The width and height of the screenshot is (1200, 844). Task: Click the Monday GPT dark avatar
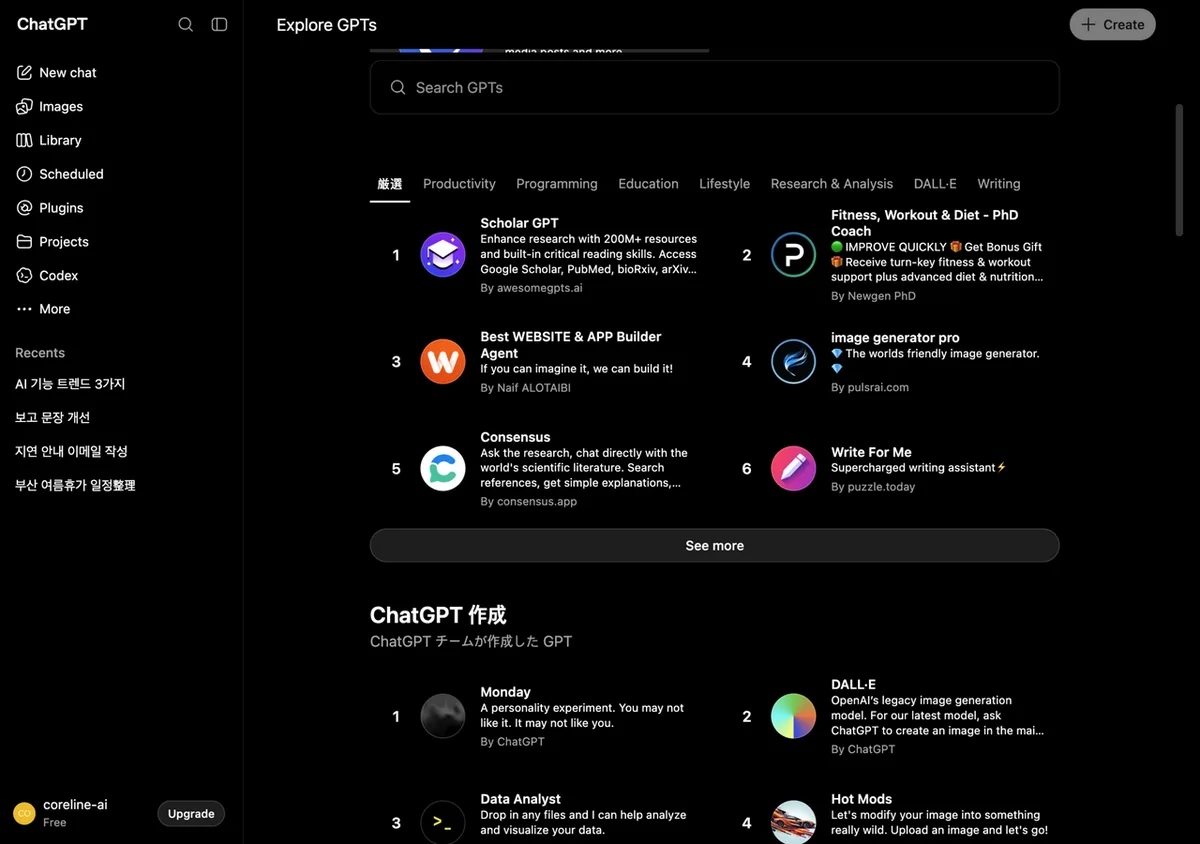pos(443,716)
